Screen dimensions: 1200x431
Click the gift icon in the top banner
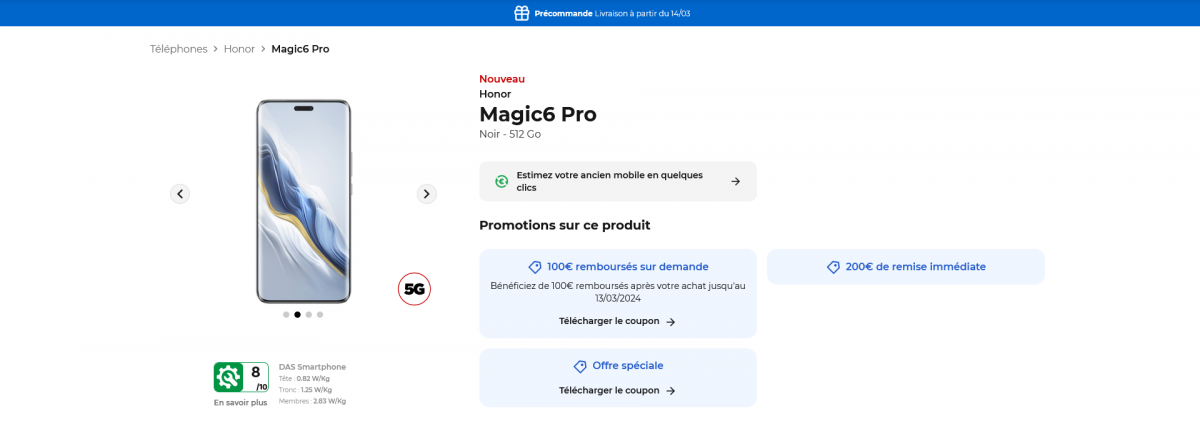pyautogui.click(x=521, y=13)
